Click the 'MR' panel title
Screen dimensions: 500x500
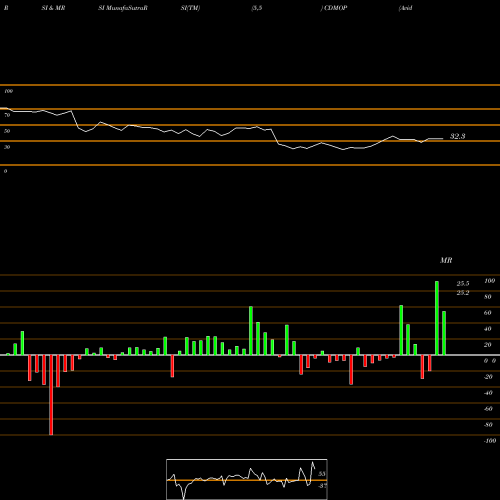(446, 260)
